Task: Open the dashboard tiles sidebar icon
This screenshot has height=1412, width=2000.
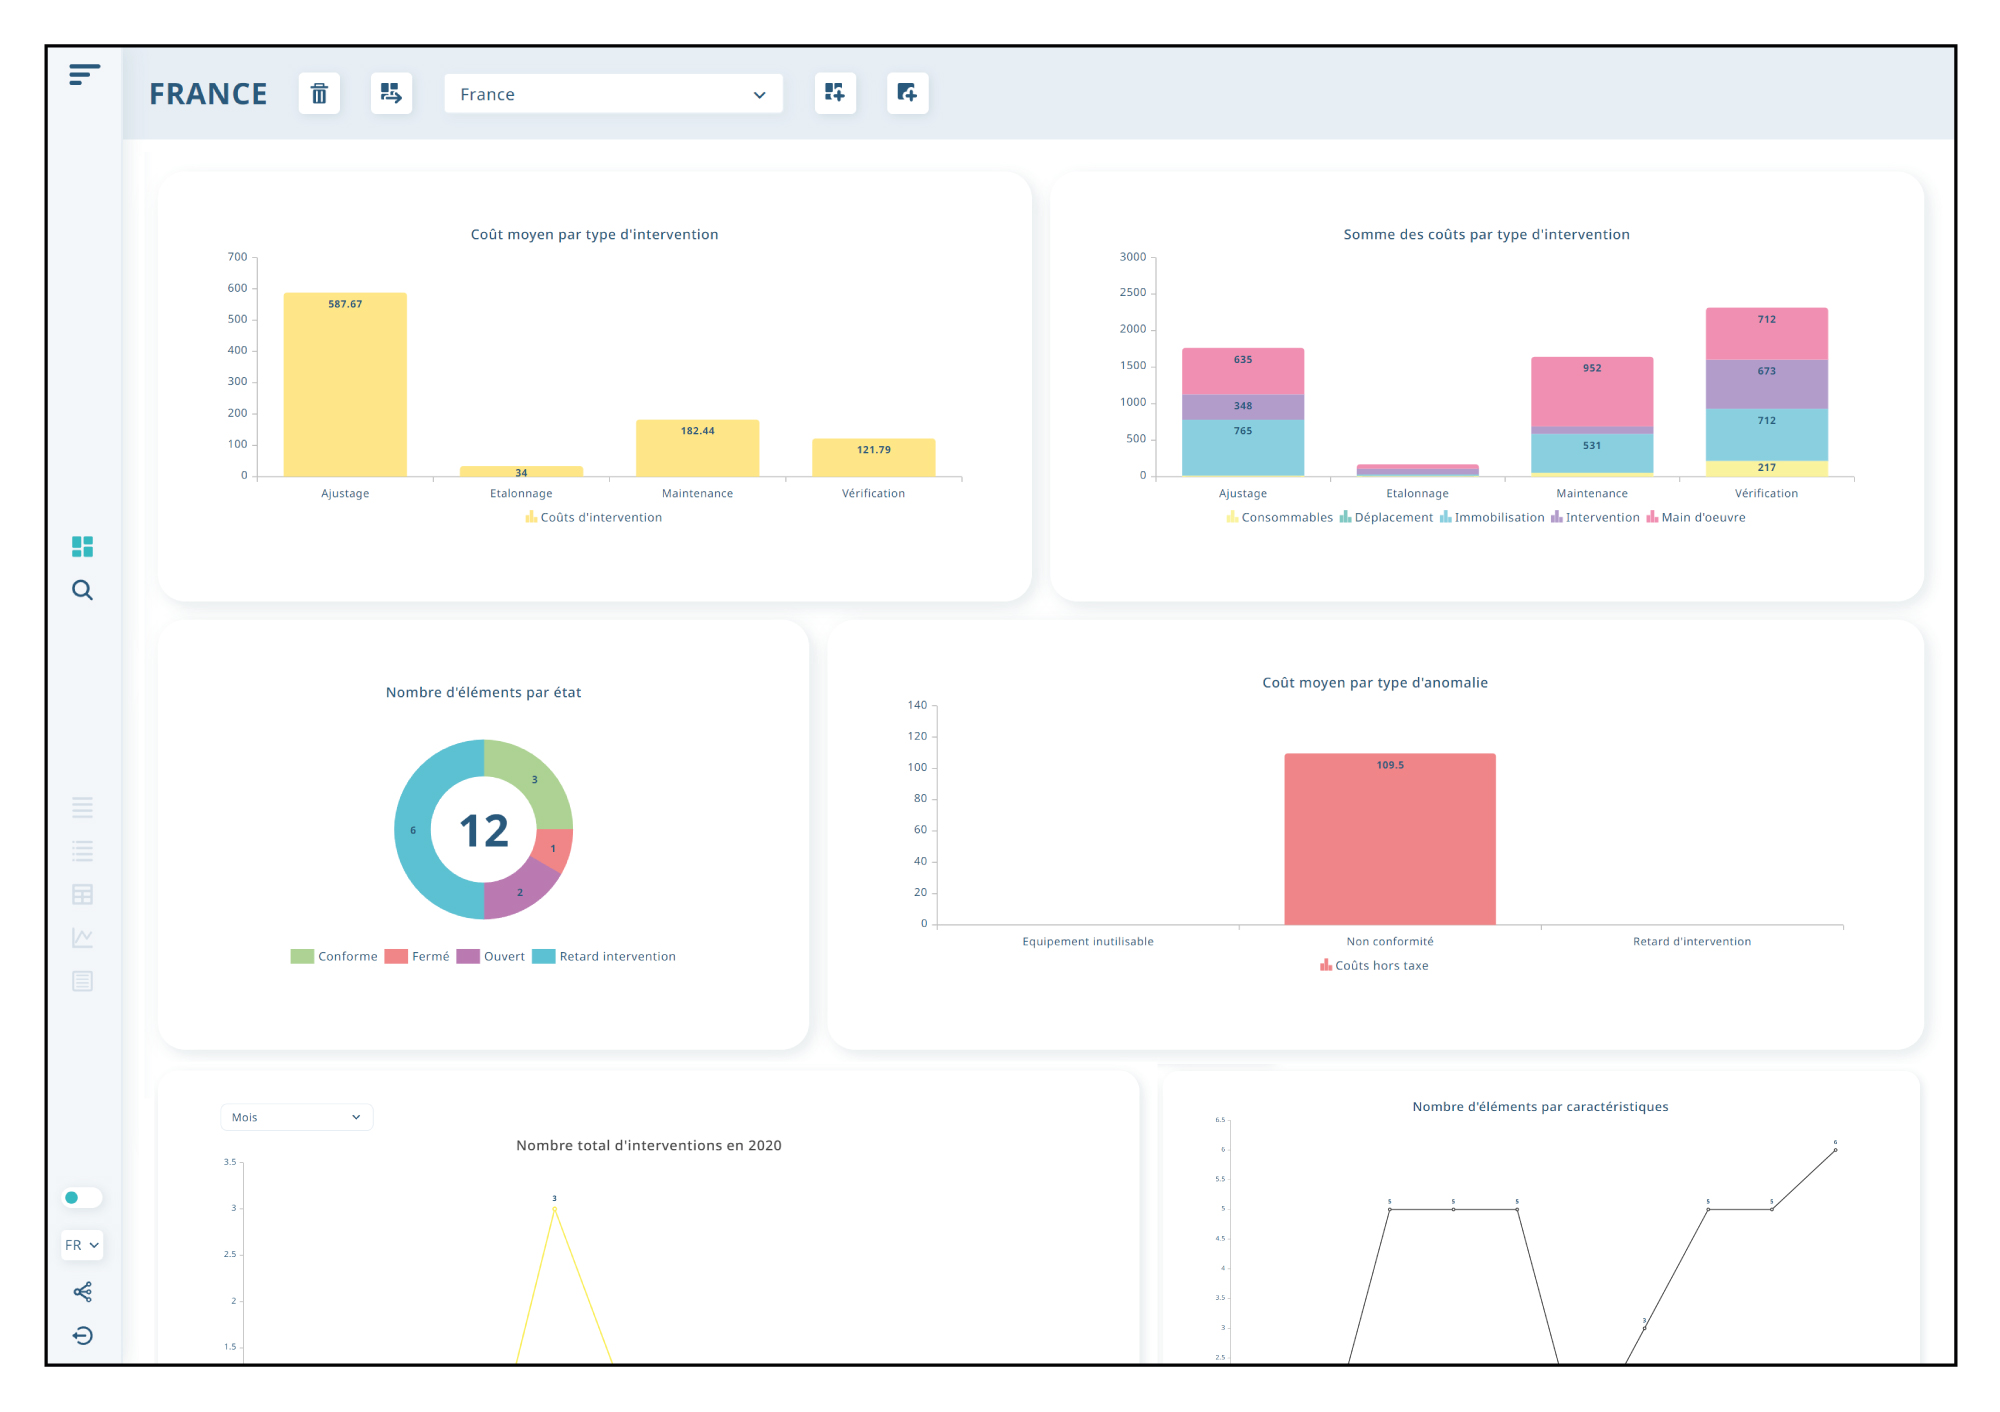Action: pyautogui.click(x=82, y=546)
